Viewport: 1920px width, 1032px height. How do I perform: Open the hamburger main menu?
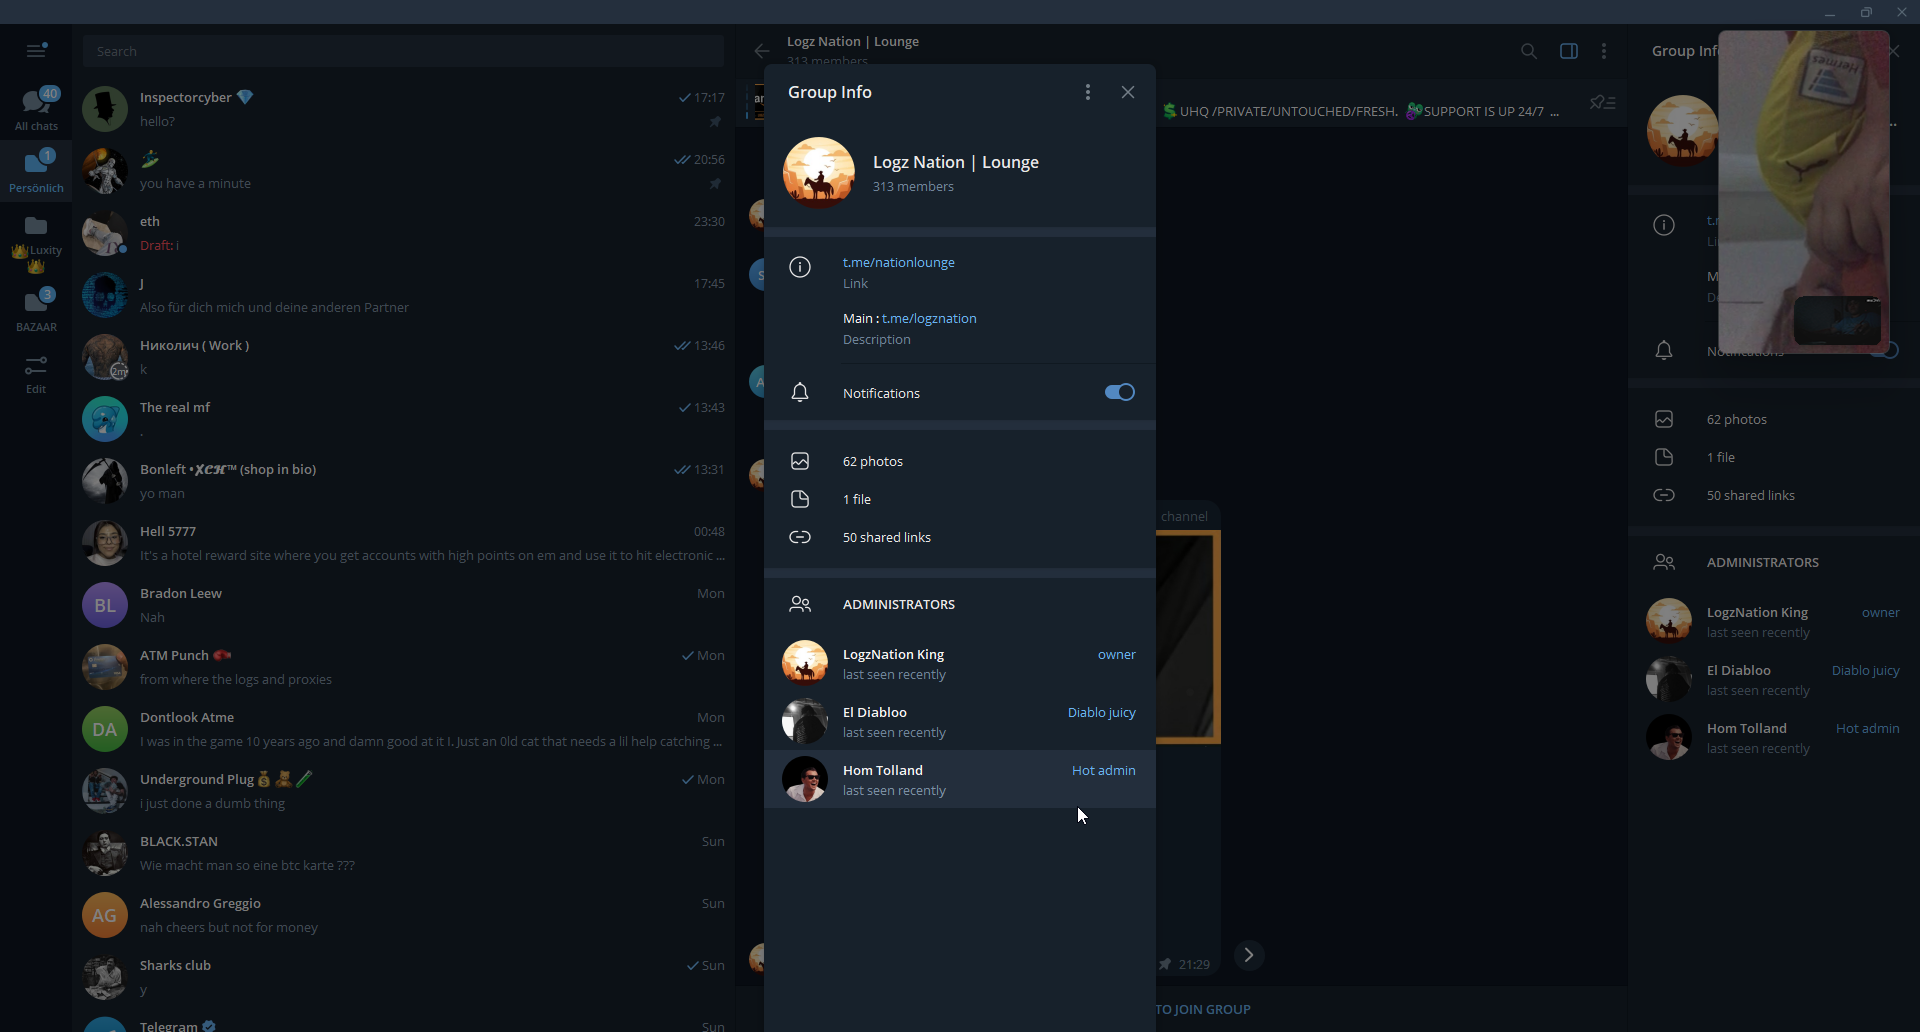tap(36, 50)
